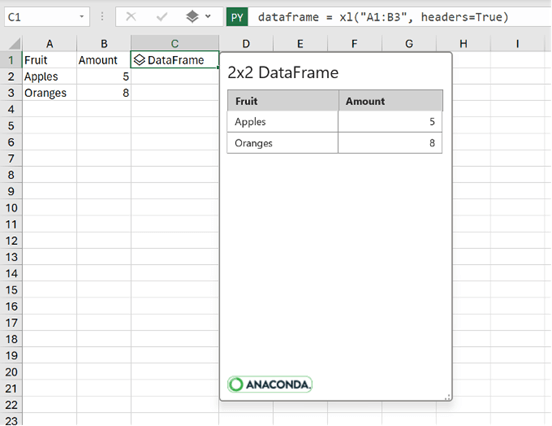
Task: Click the Anaconda logo in the card
Action: point(270,384)
